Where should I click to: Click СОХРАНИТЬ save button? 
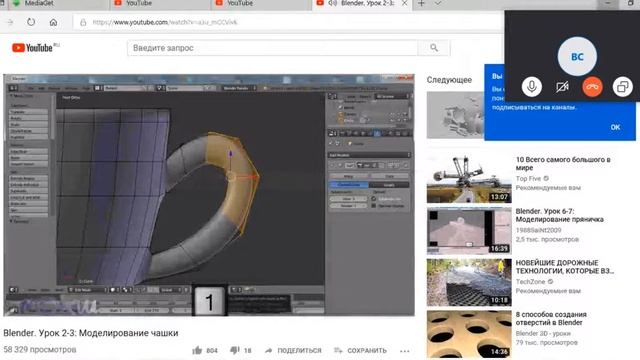[360, 350]
